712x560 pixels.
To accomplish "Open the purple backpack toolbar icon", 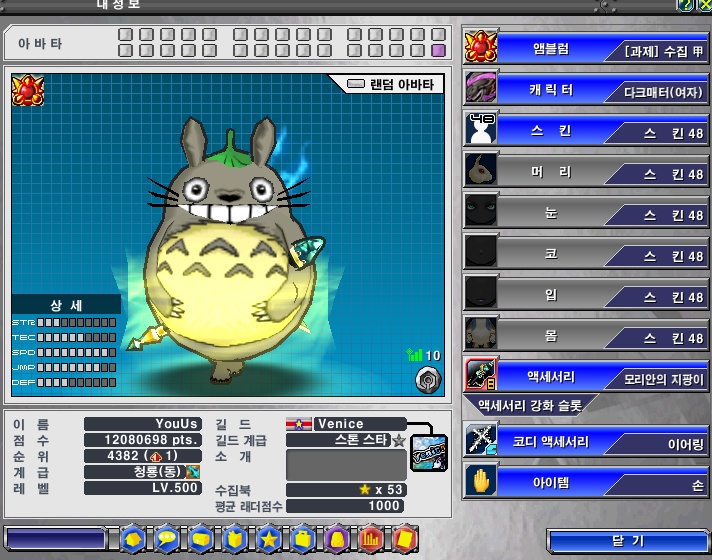I will [x=337, y=539].
